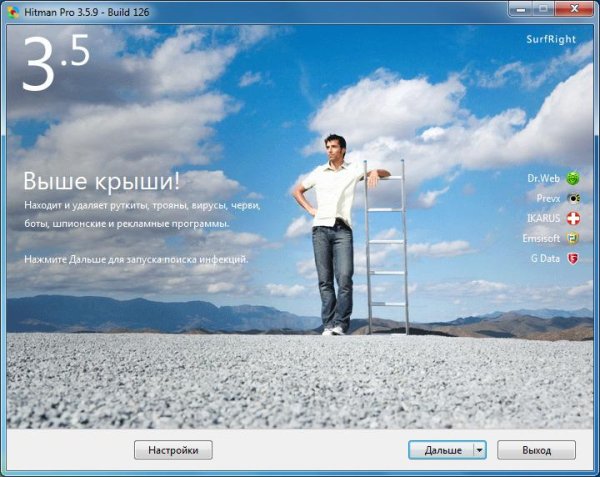Click the G Data text label

[x=545, y=259]
